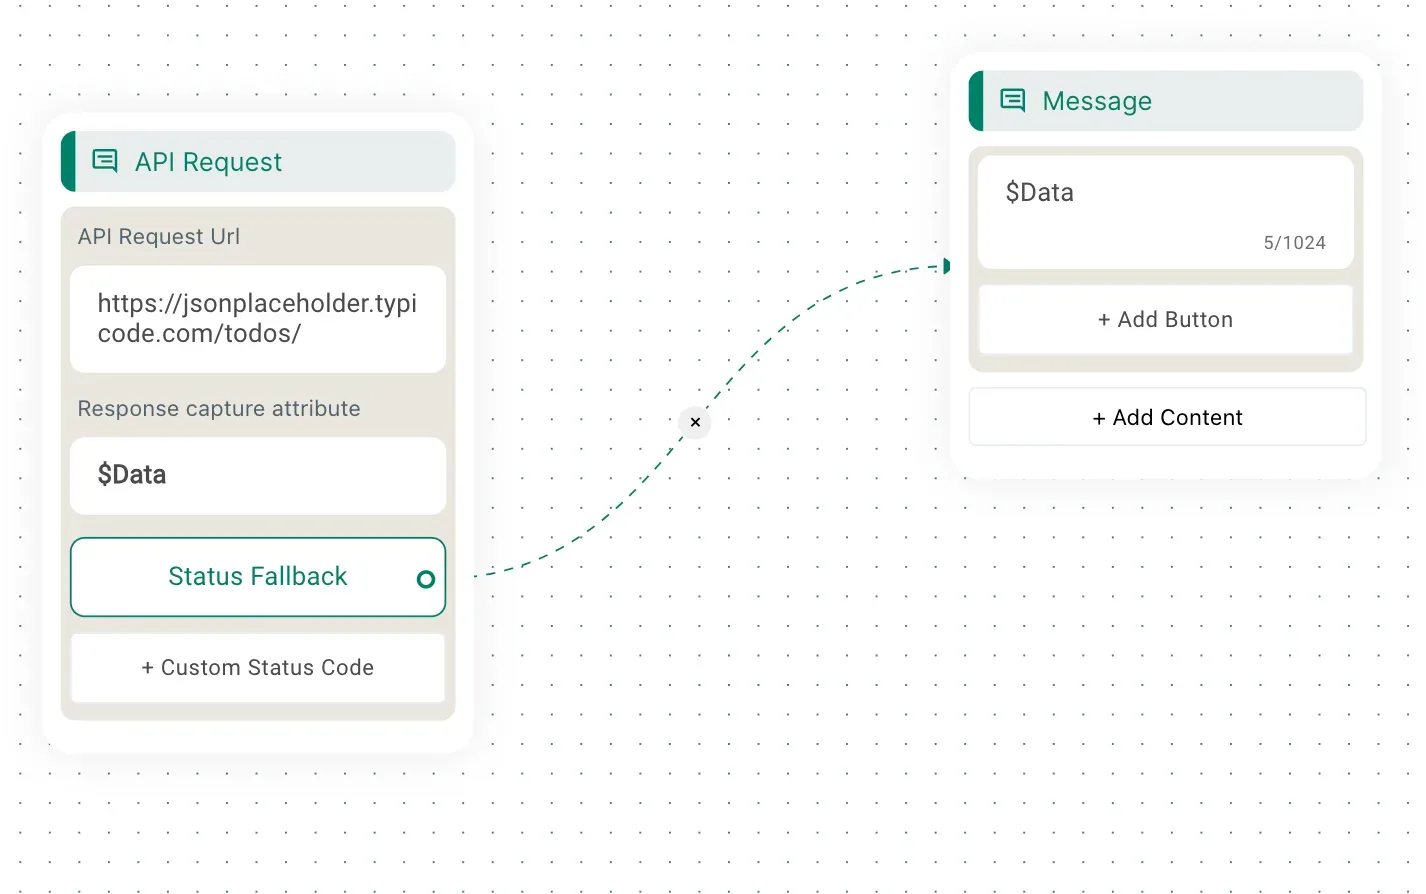
Task: Click the API Request Url input field
Action: pyautogui.click(x=257, y=318)
